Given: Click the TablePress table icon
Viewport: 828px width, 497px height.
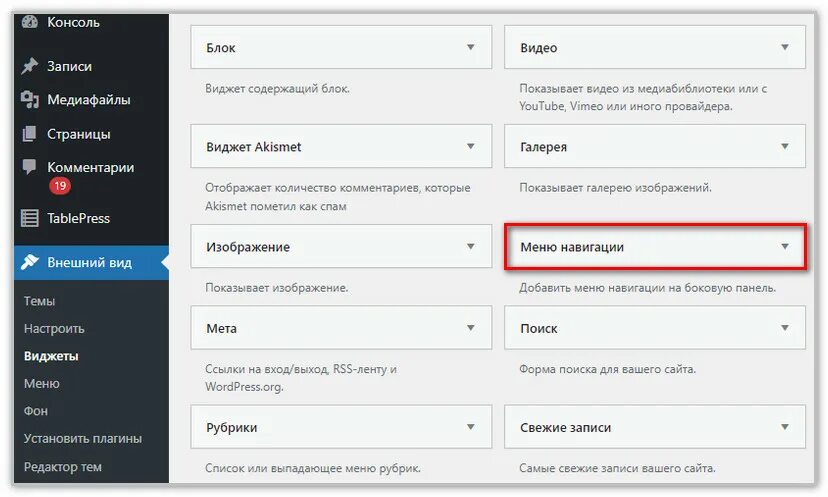Looking at the screenshot, I should coord(30,218).
